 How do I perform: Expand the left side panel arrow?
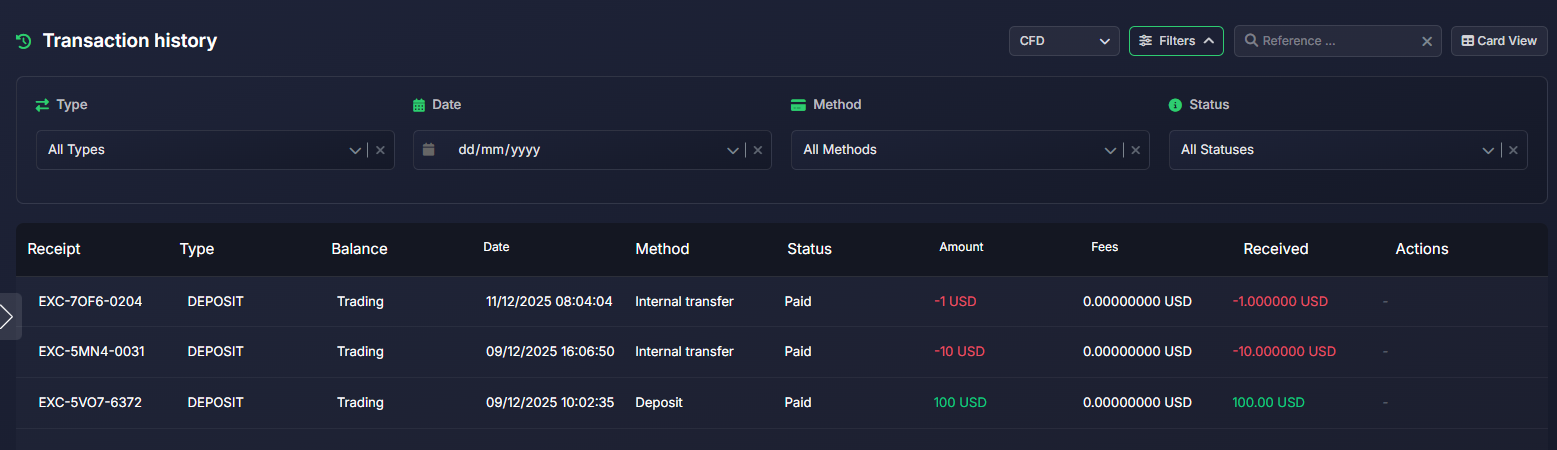8,316
